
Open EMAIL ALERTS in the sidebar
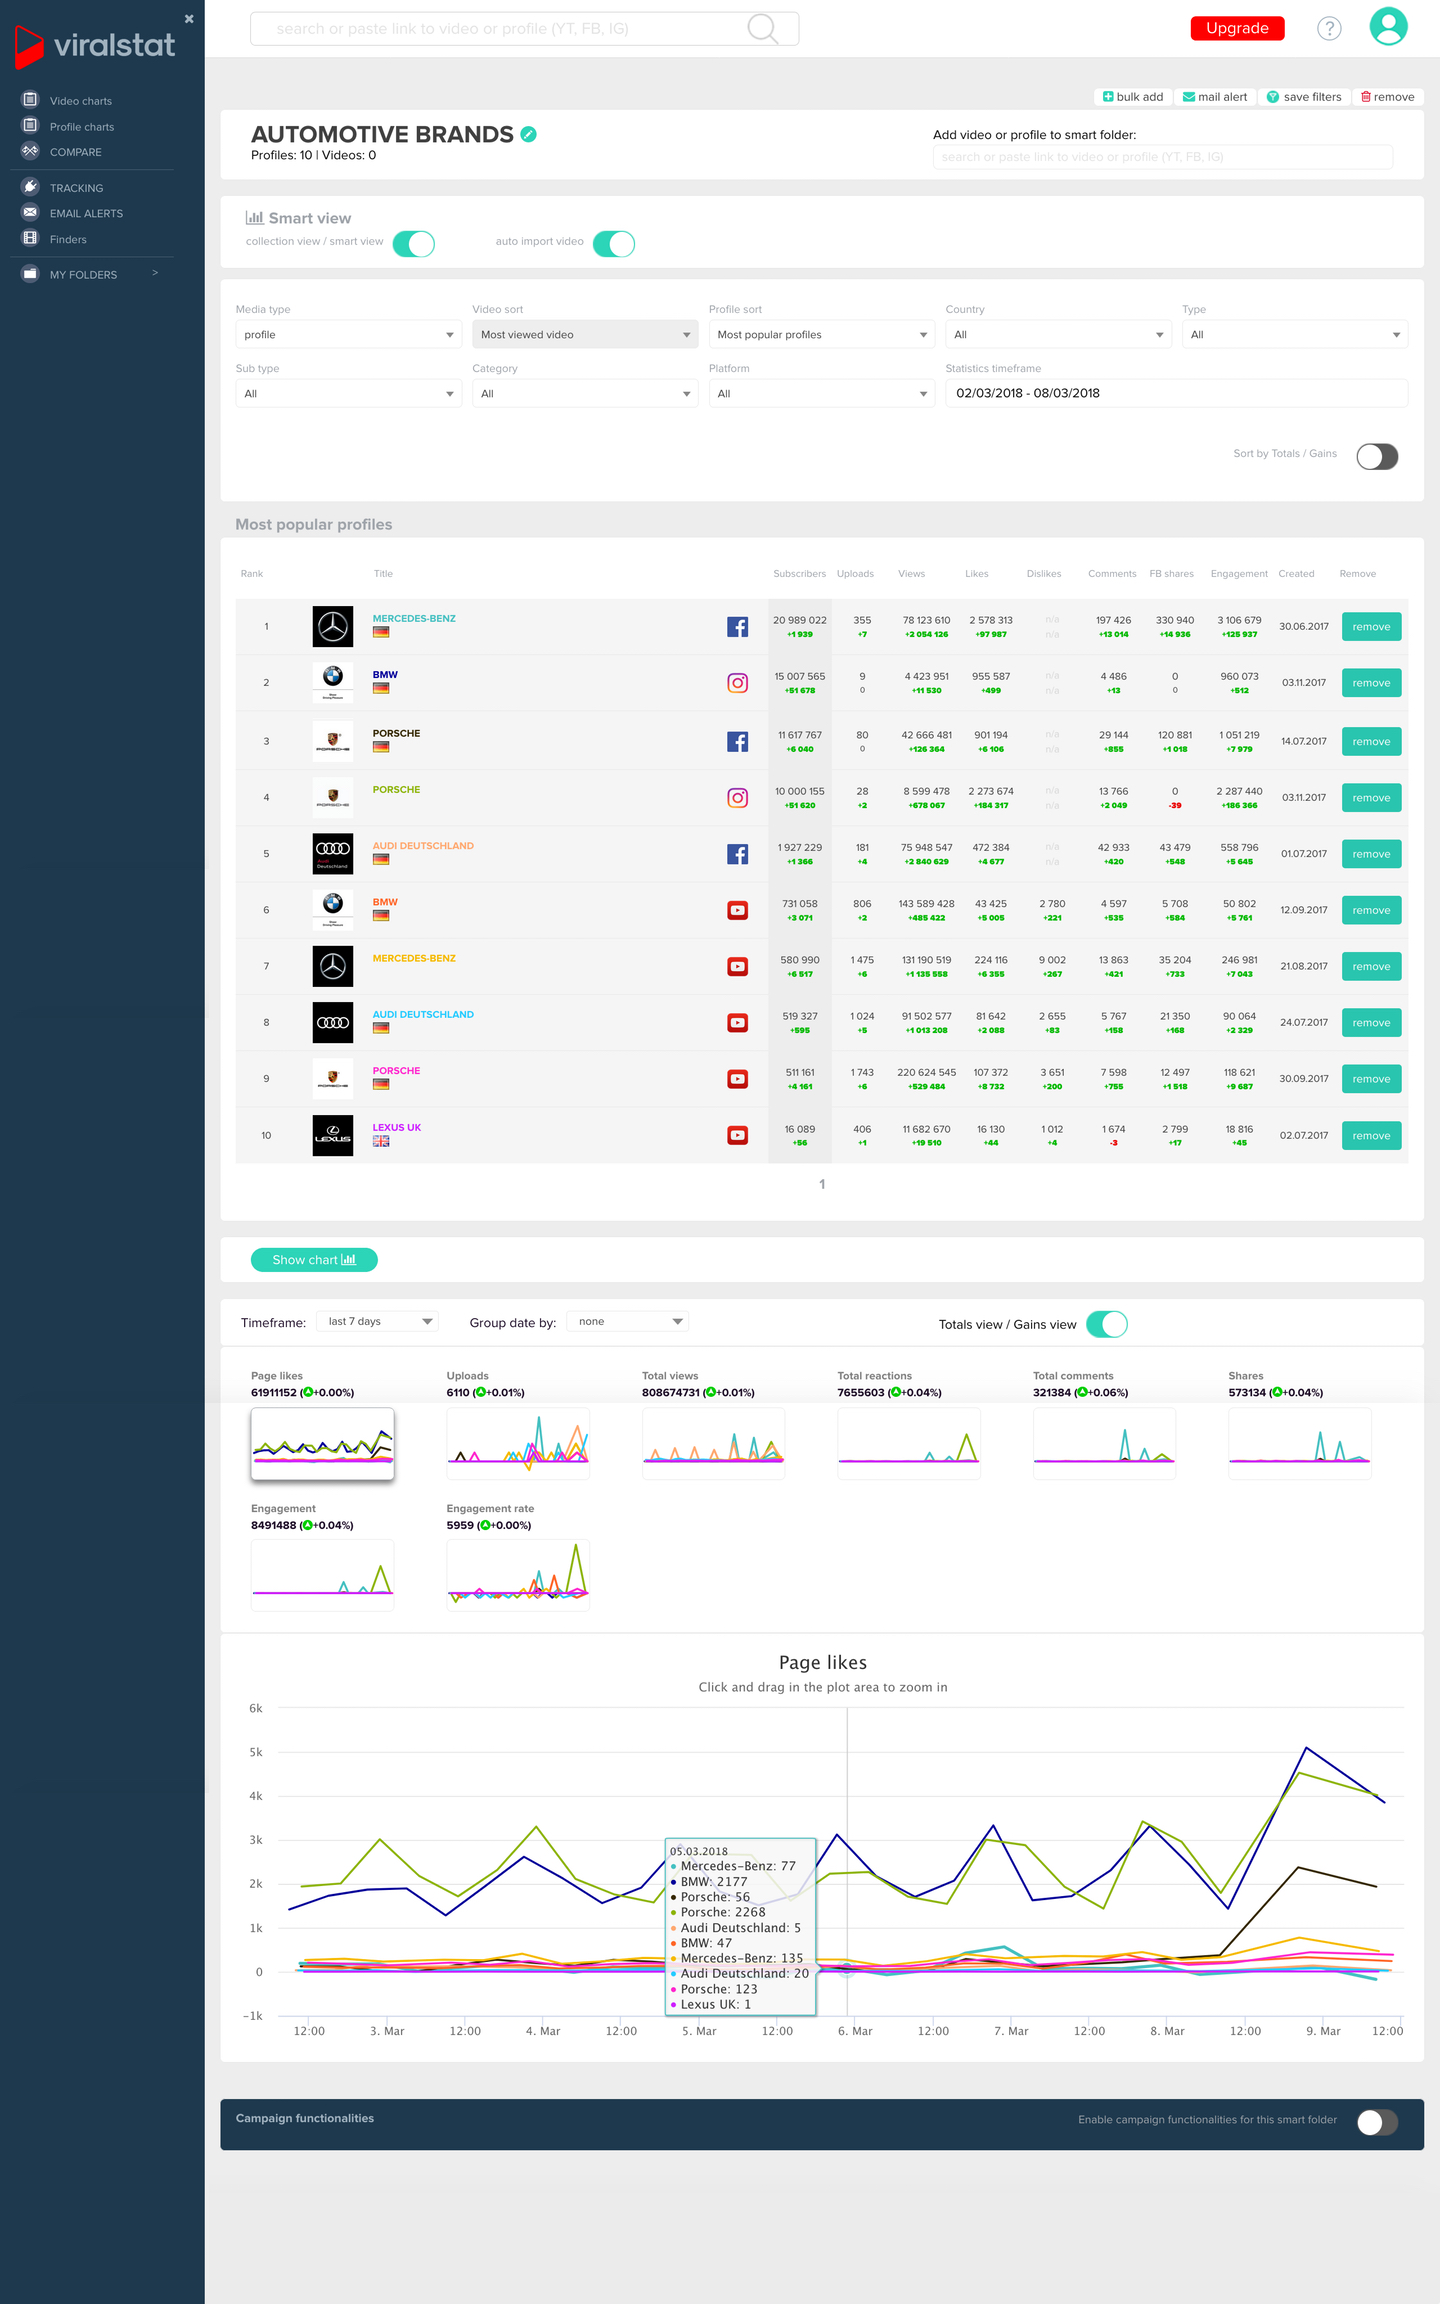[87, 213]
